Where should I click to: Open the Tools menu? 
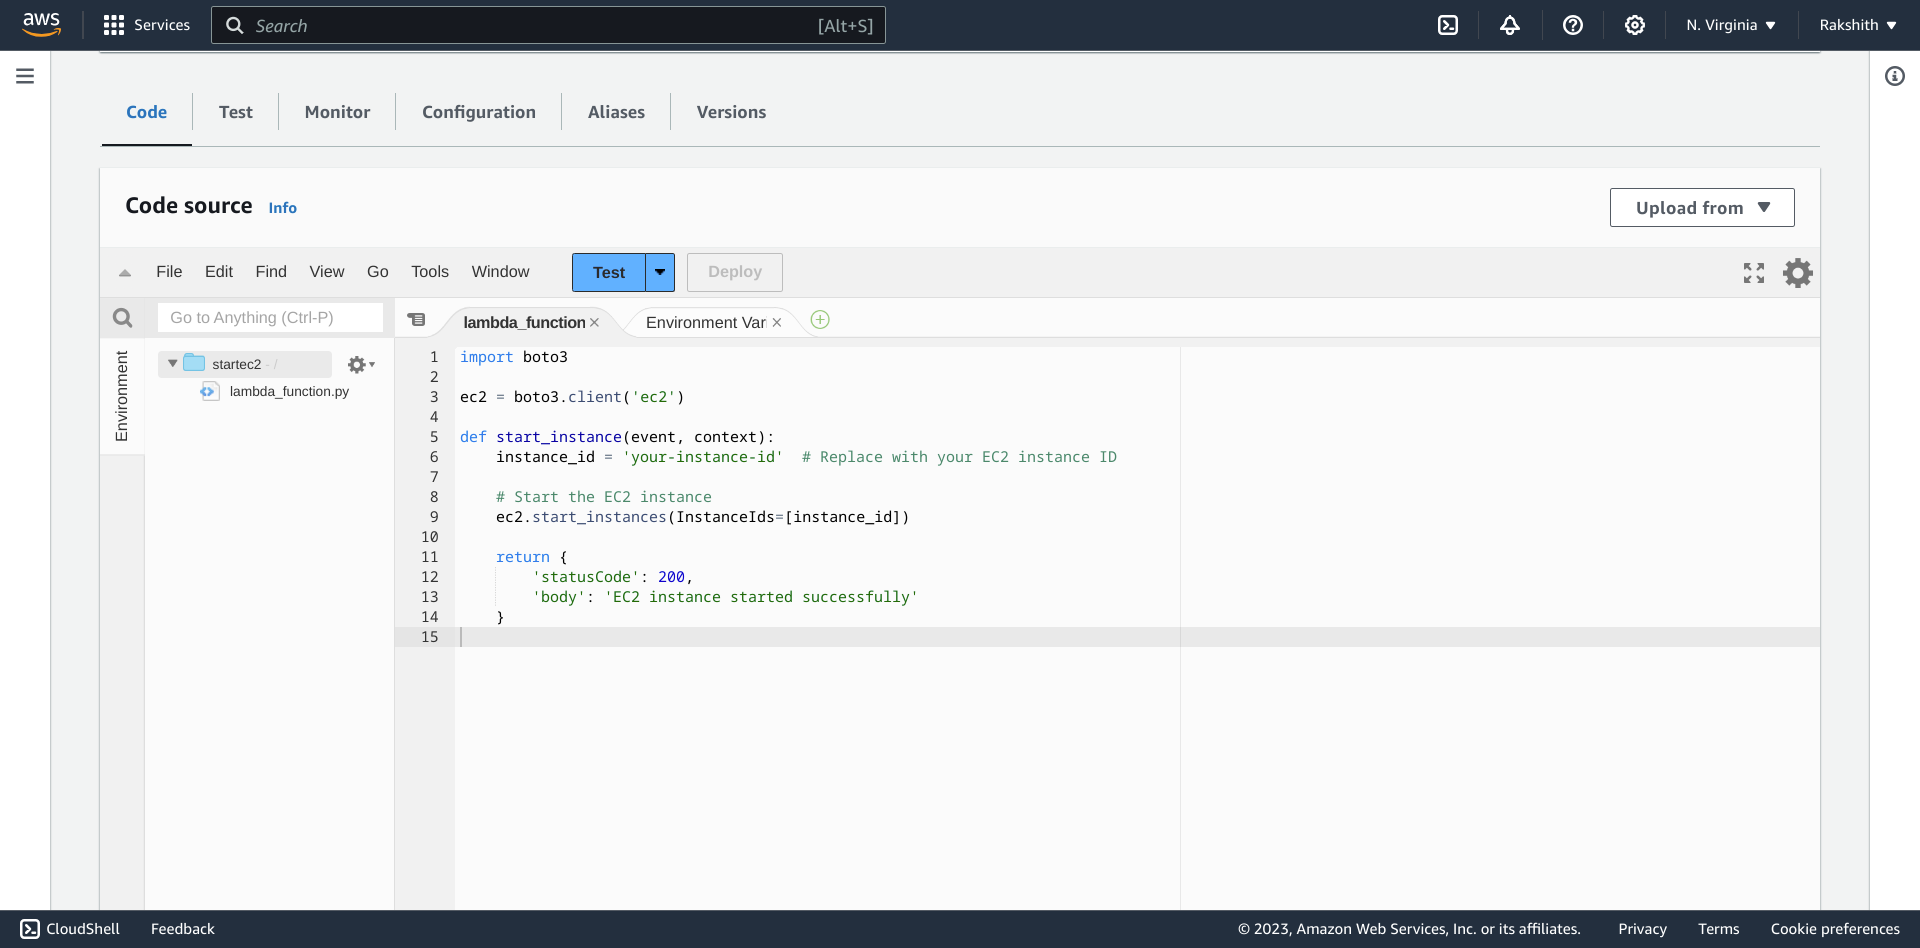[430, 272]
